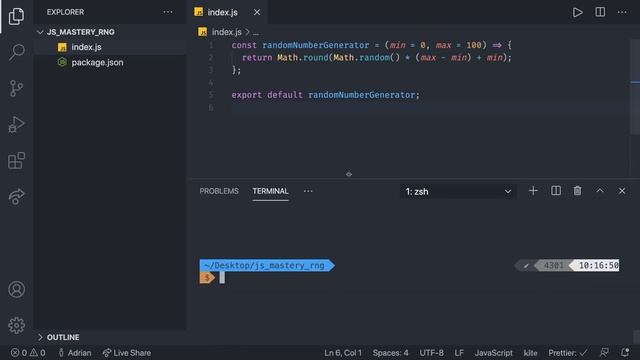Screen dimensions: 640x360
Task: Open errors and warnings status item
Action: (x=28, y=353)
